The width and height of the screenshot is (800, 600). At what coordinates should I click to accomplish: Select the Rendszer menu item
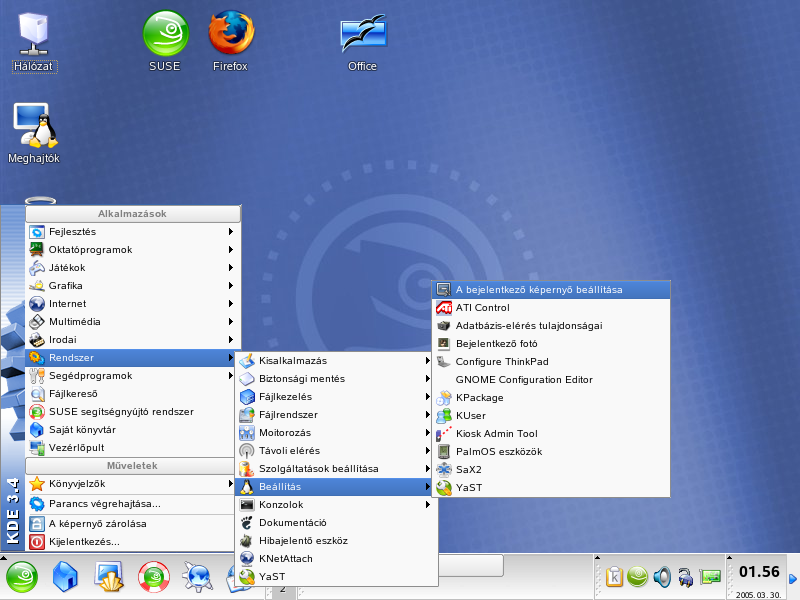click(x=130, y=358)
